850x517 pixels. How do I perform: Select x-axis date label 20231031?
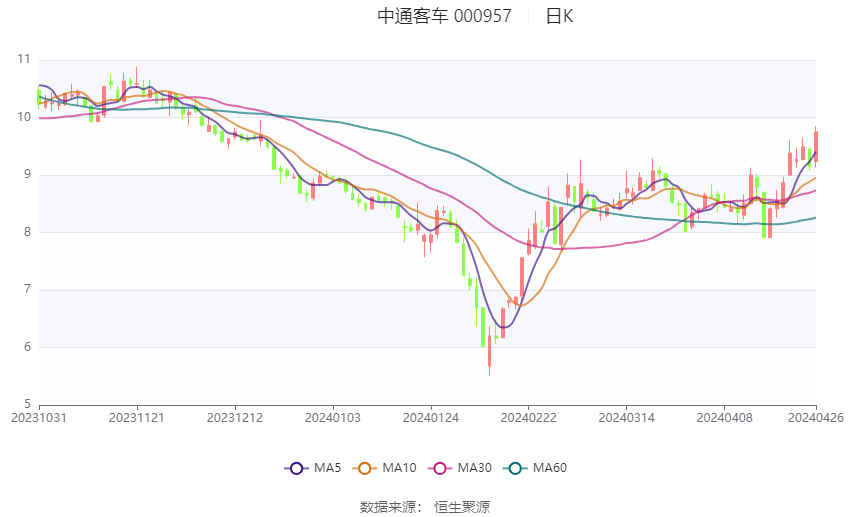pyautogui.click(x=38, y=418)
